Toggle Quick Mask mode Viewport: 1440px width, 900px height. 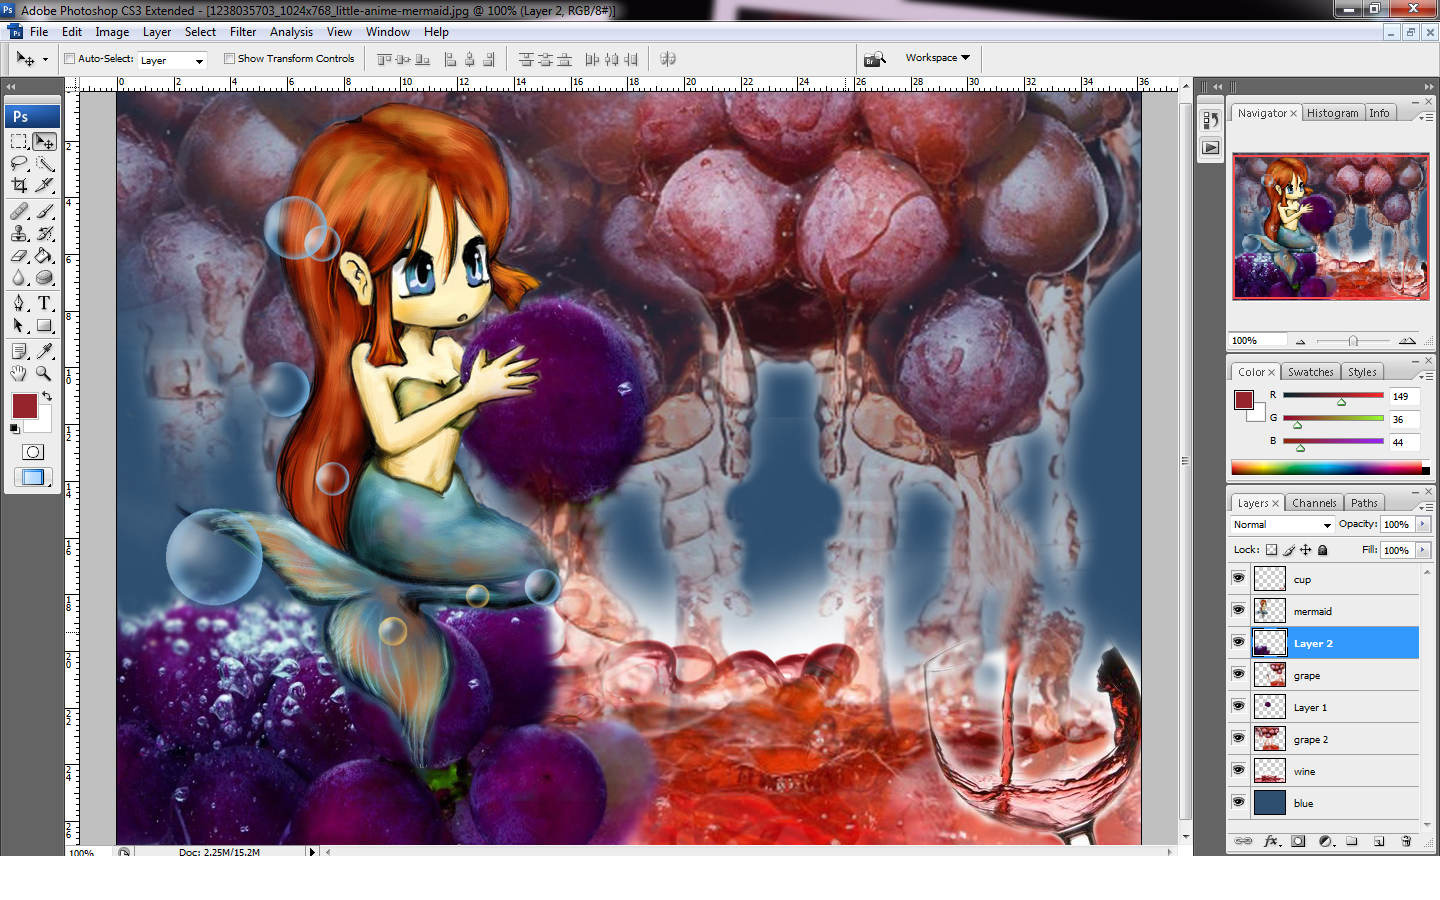pyautogui.click(x=32, y=452)
